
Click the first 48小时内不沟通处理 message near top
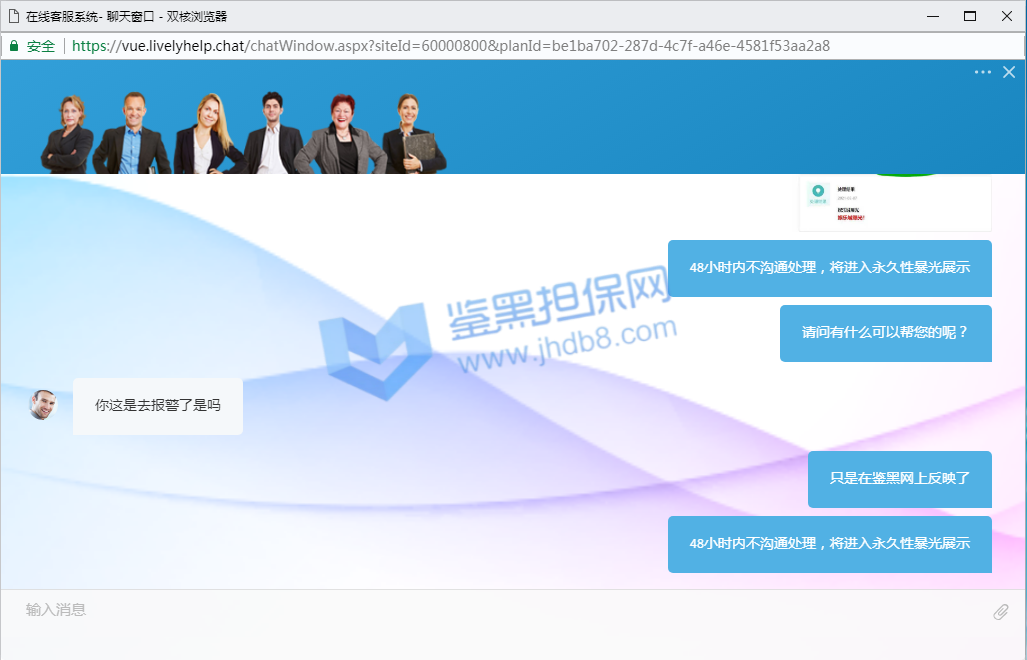[829, 268]
